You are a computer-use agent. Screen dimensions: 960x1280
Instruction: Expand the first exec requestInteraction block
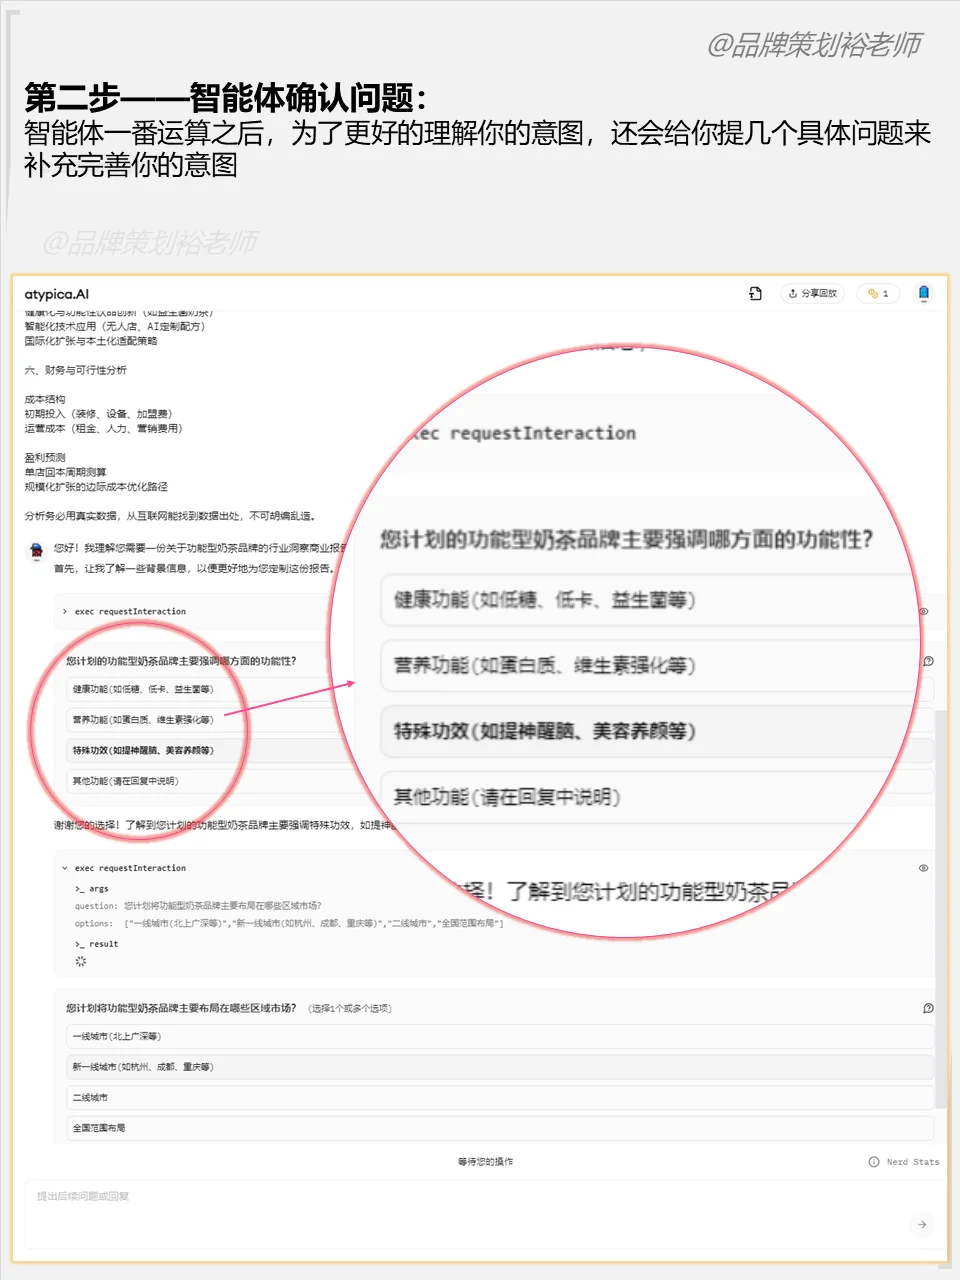(x=65, y=611)
